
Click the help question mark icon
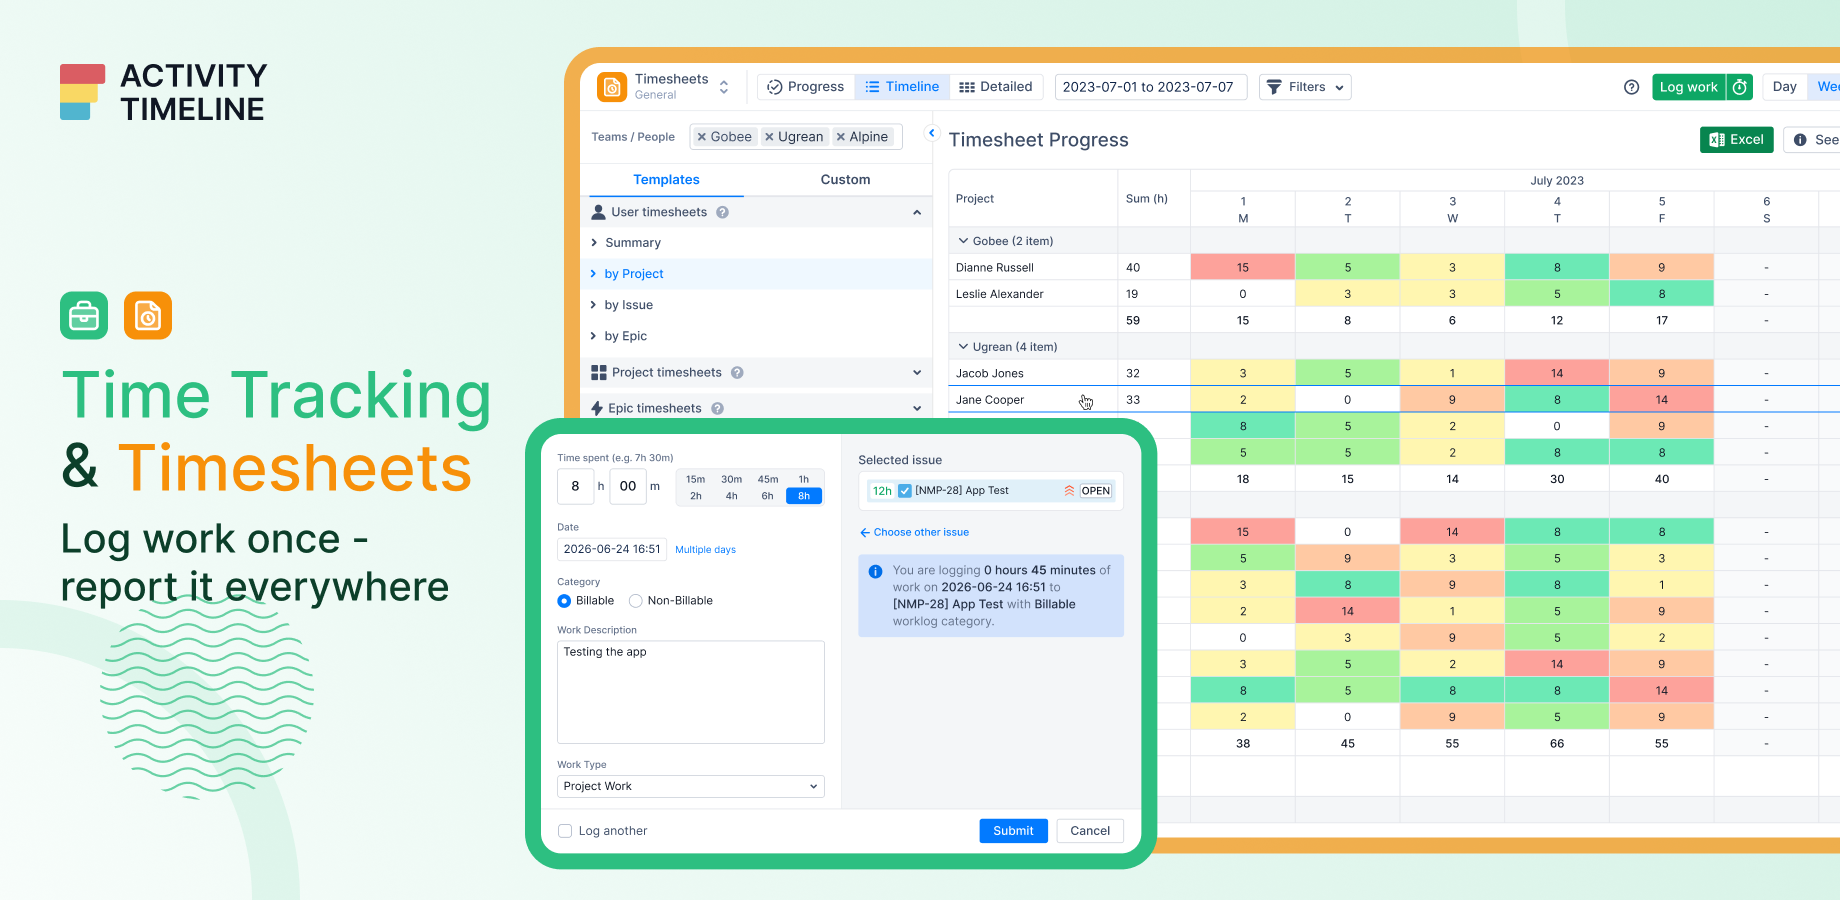click(1631, 87)
